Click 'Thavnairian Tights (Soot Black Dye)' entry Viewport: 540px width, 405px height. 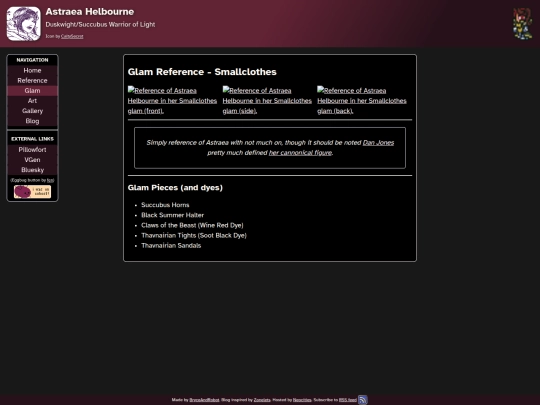[194, 235]
